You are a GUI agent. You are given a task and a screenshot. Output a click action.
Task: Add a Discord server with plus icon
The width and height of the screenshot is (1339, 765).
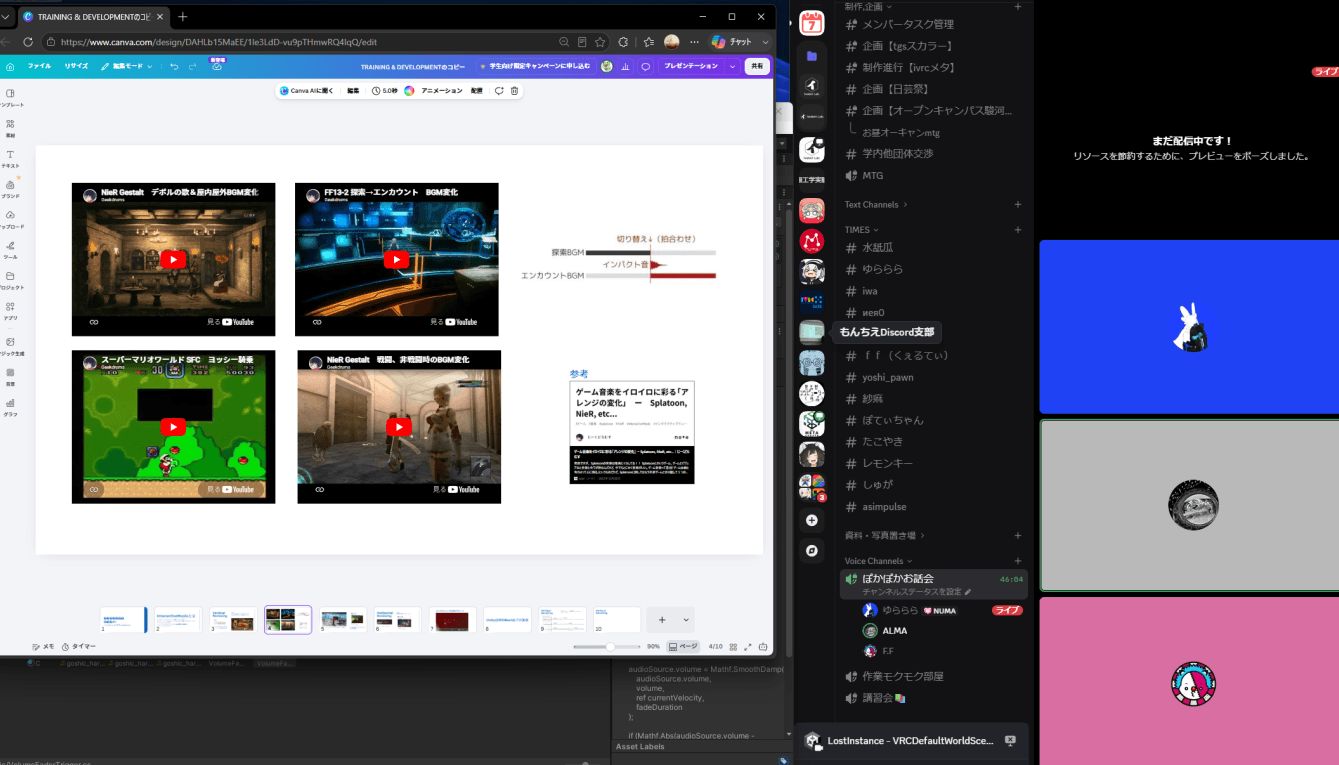(812, 520)
